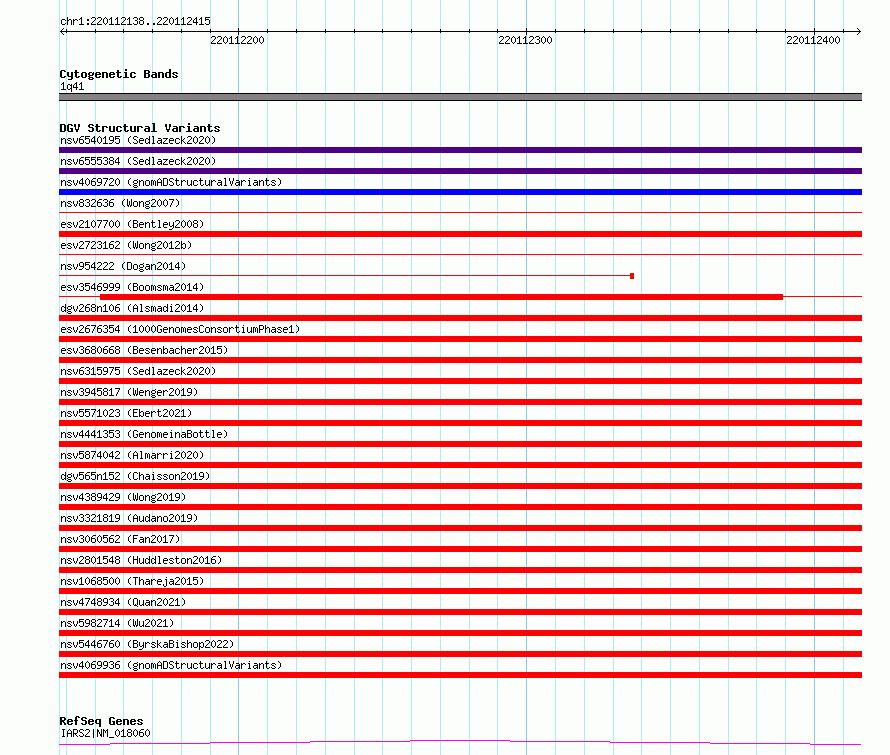Open variant nsv5571023 (Ebert2021)
Image resolution: width=890 pixels, height=755 pixels.
[x=126, y=413]
